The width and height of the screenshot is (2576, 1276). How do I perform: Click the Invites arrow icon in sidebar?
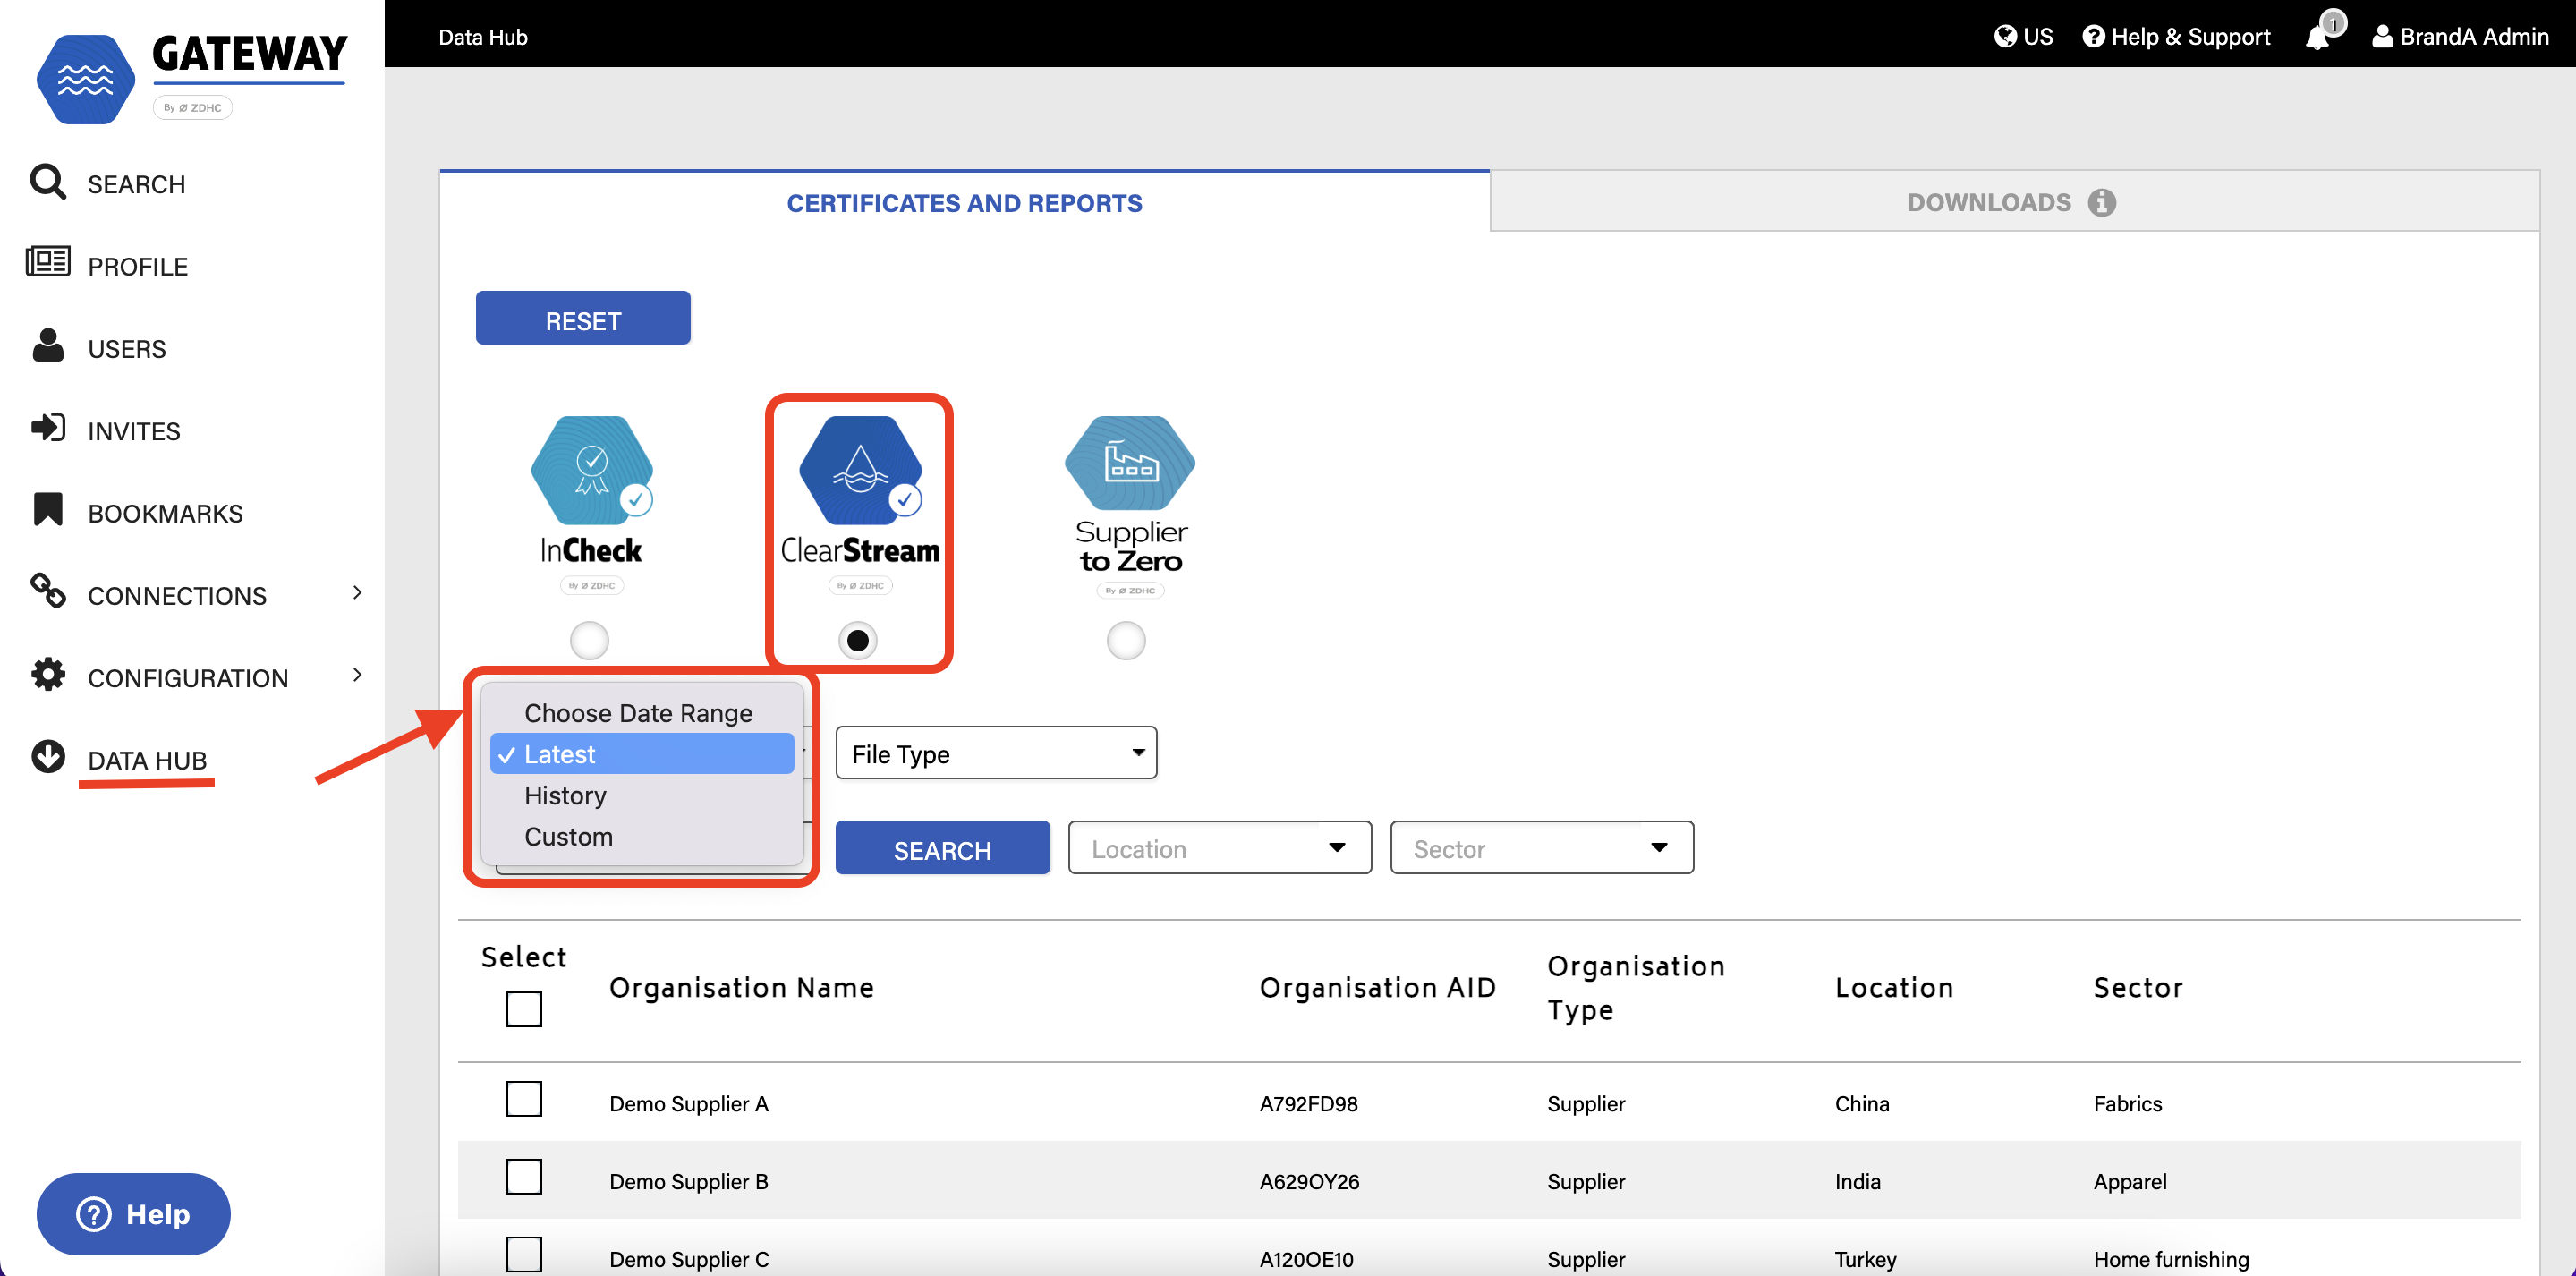coord(48,428)
